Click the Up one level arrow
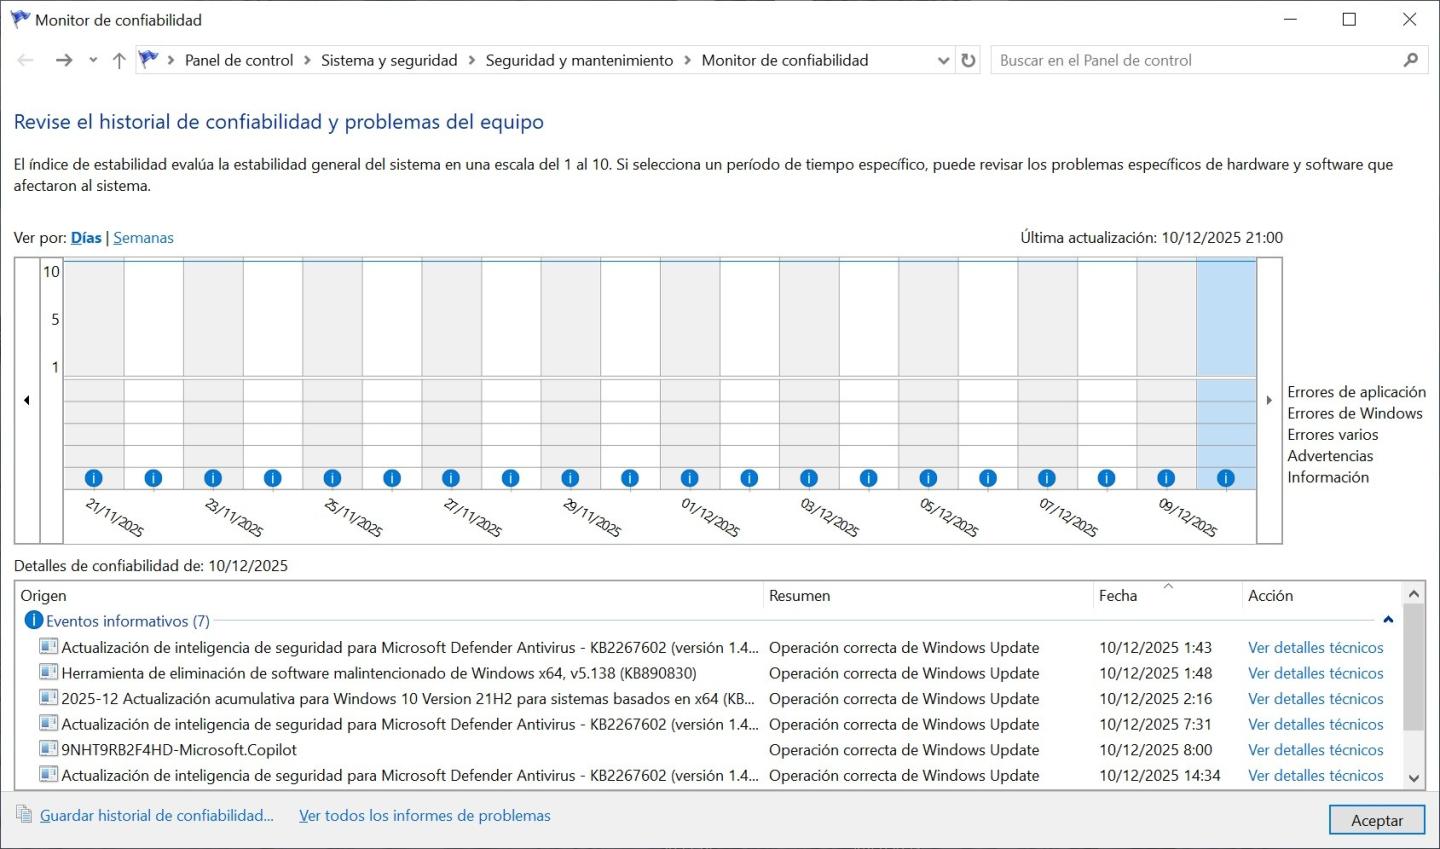Image resolution: width=1440 pixels, height=849 pixels. tap(119, 60)
